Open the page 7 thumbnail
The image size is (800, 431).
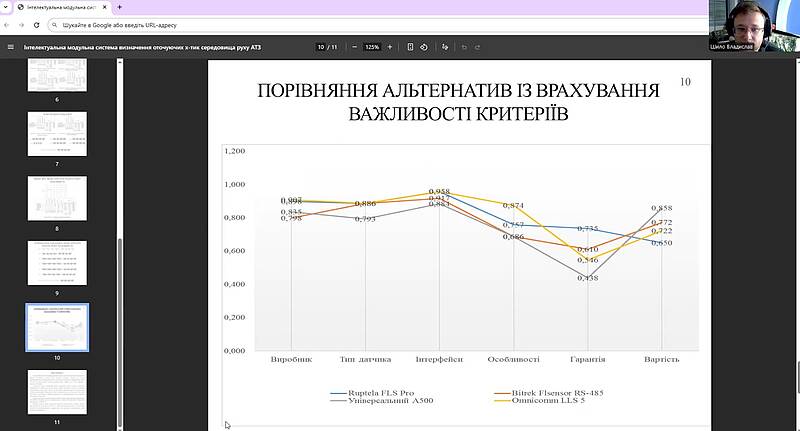[x=57, y=134]
